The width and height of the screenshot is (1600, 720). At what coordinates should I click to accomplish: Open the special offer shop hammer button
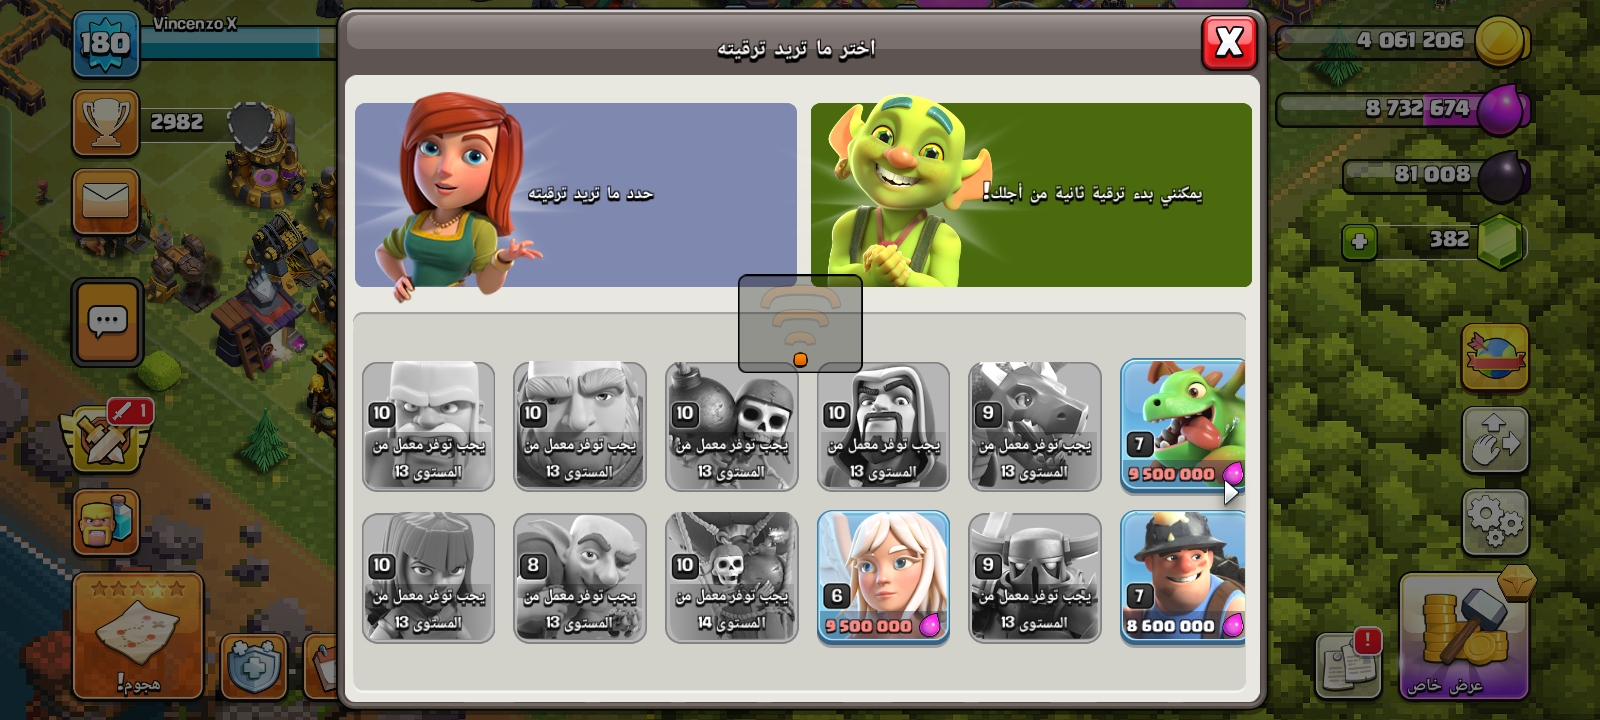(1464, 636)
